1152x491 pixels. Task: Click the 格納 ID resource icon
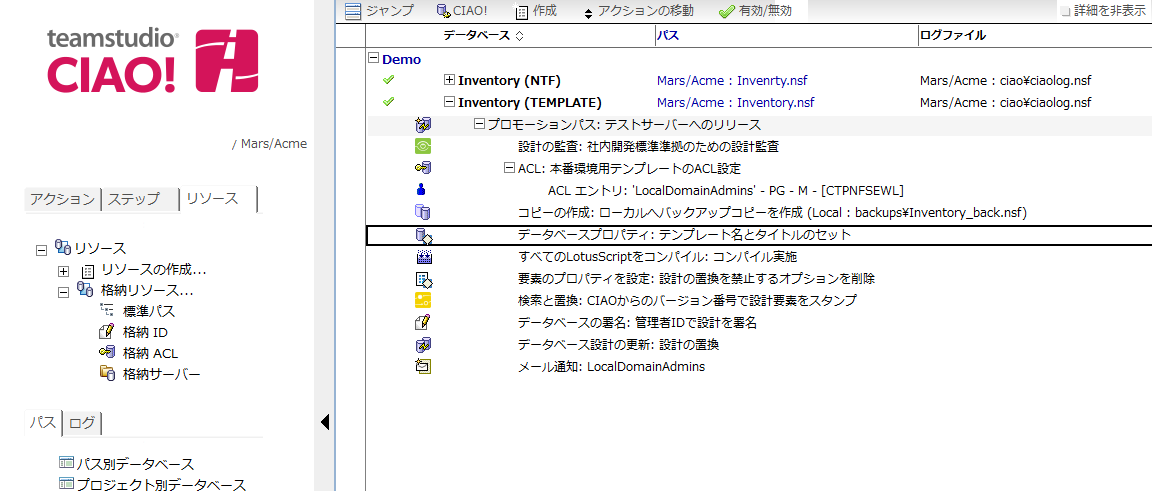click(107, 331)
